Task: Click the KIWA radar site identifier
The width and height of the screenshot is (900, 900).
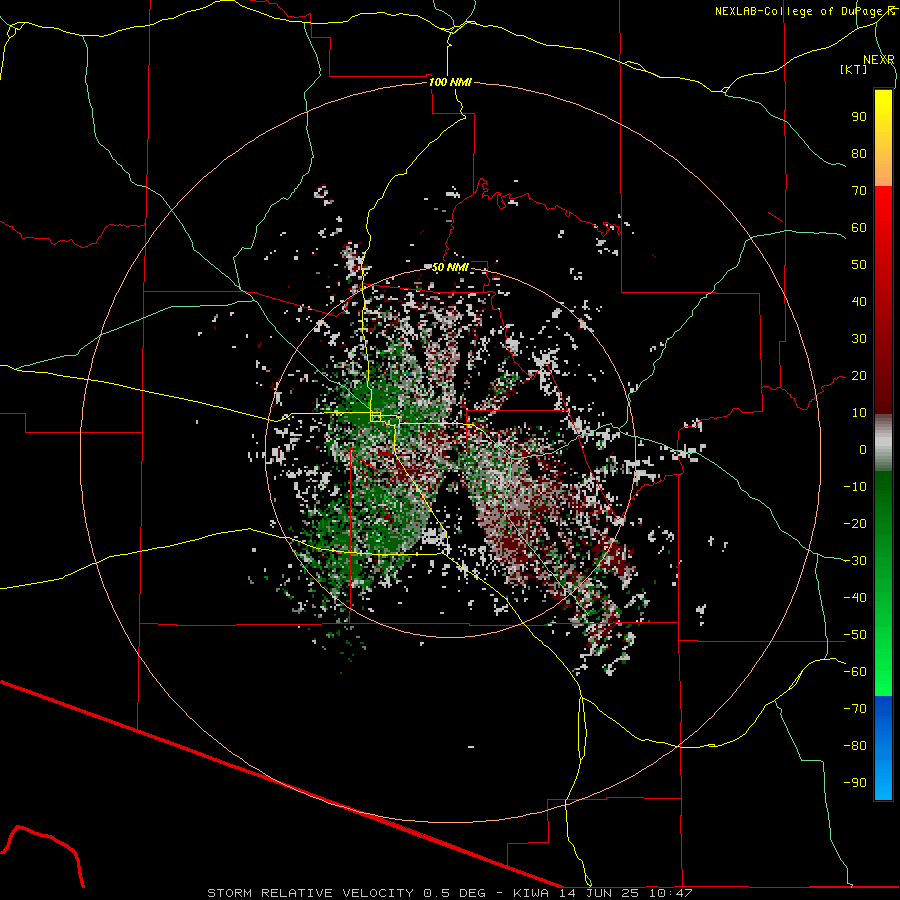Action: (530, 893)
